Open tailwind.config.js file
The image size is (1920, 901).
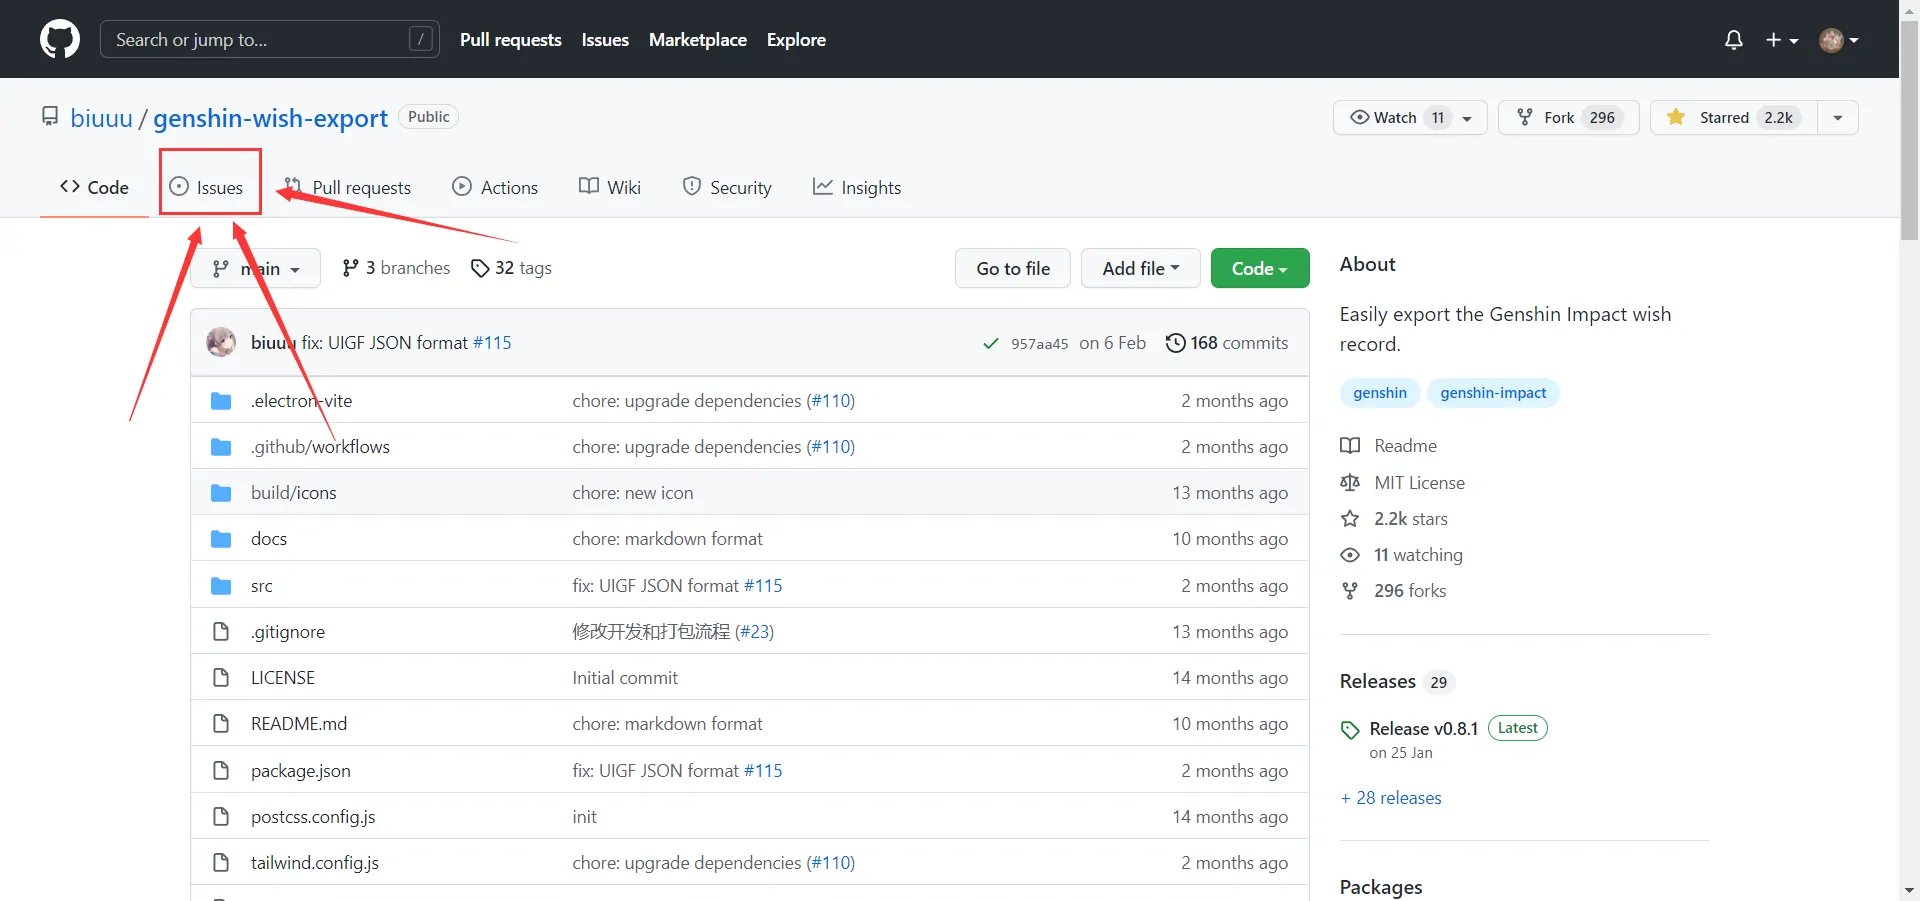tap(315, 862)
